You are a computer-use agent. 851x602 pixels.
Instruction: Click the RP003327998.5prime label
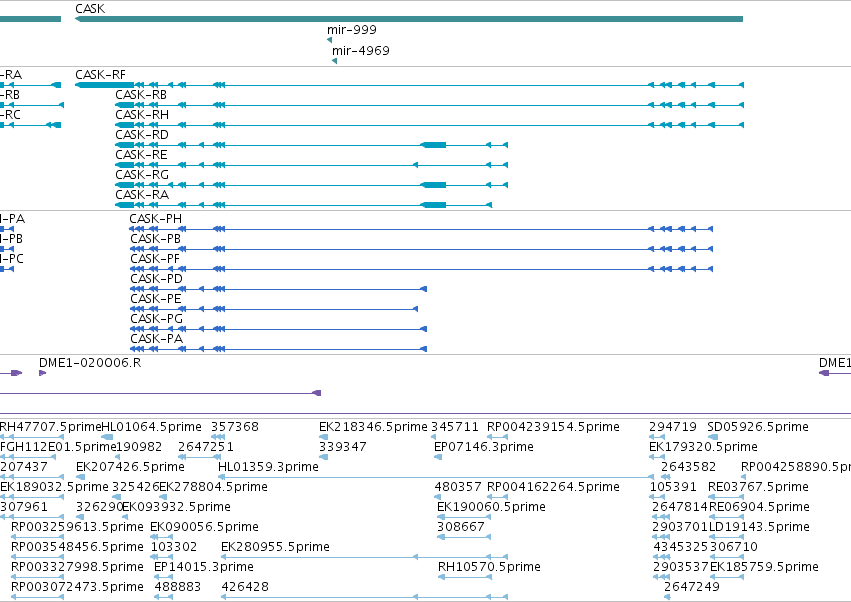click(x=77, y=567)
